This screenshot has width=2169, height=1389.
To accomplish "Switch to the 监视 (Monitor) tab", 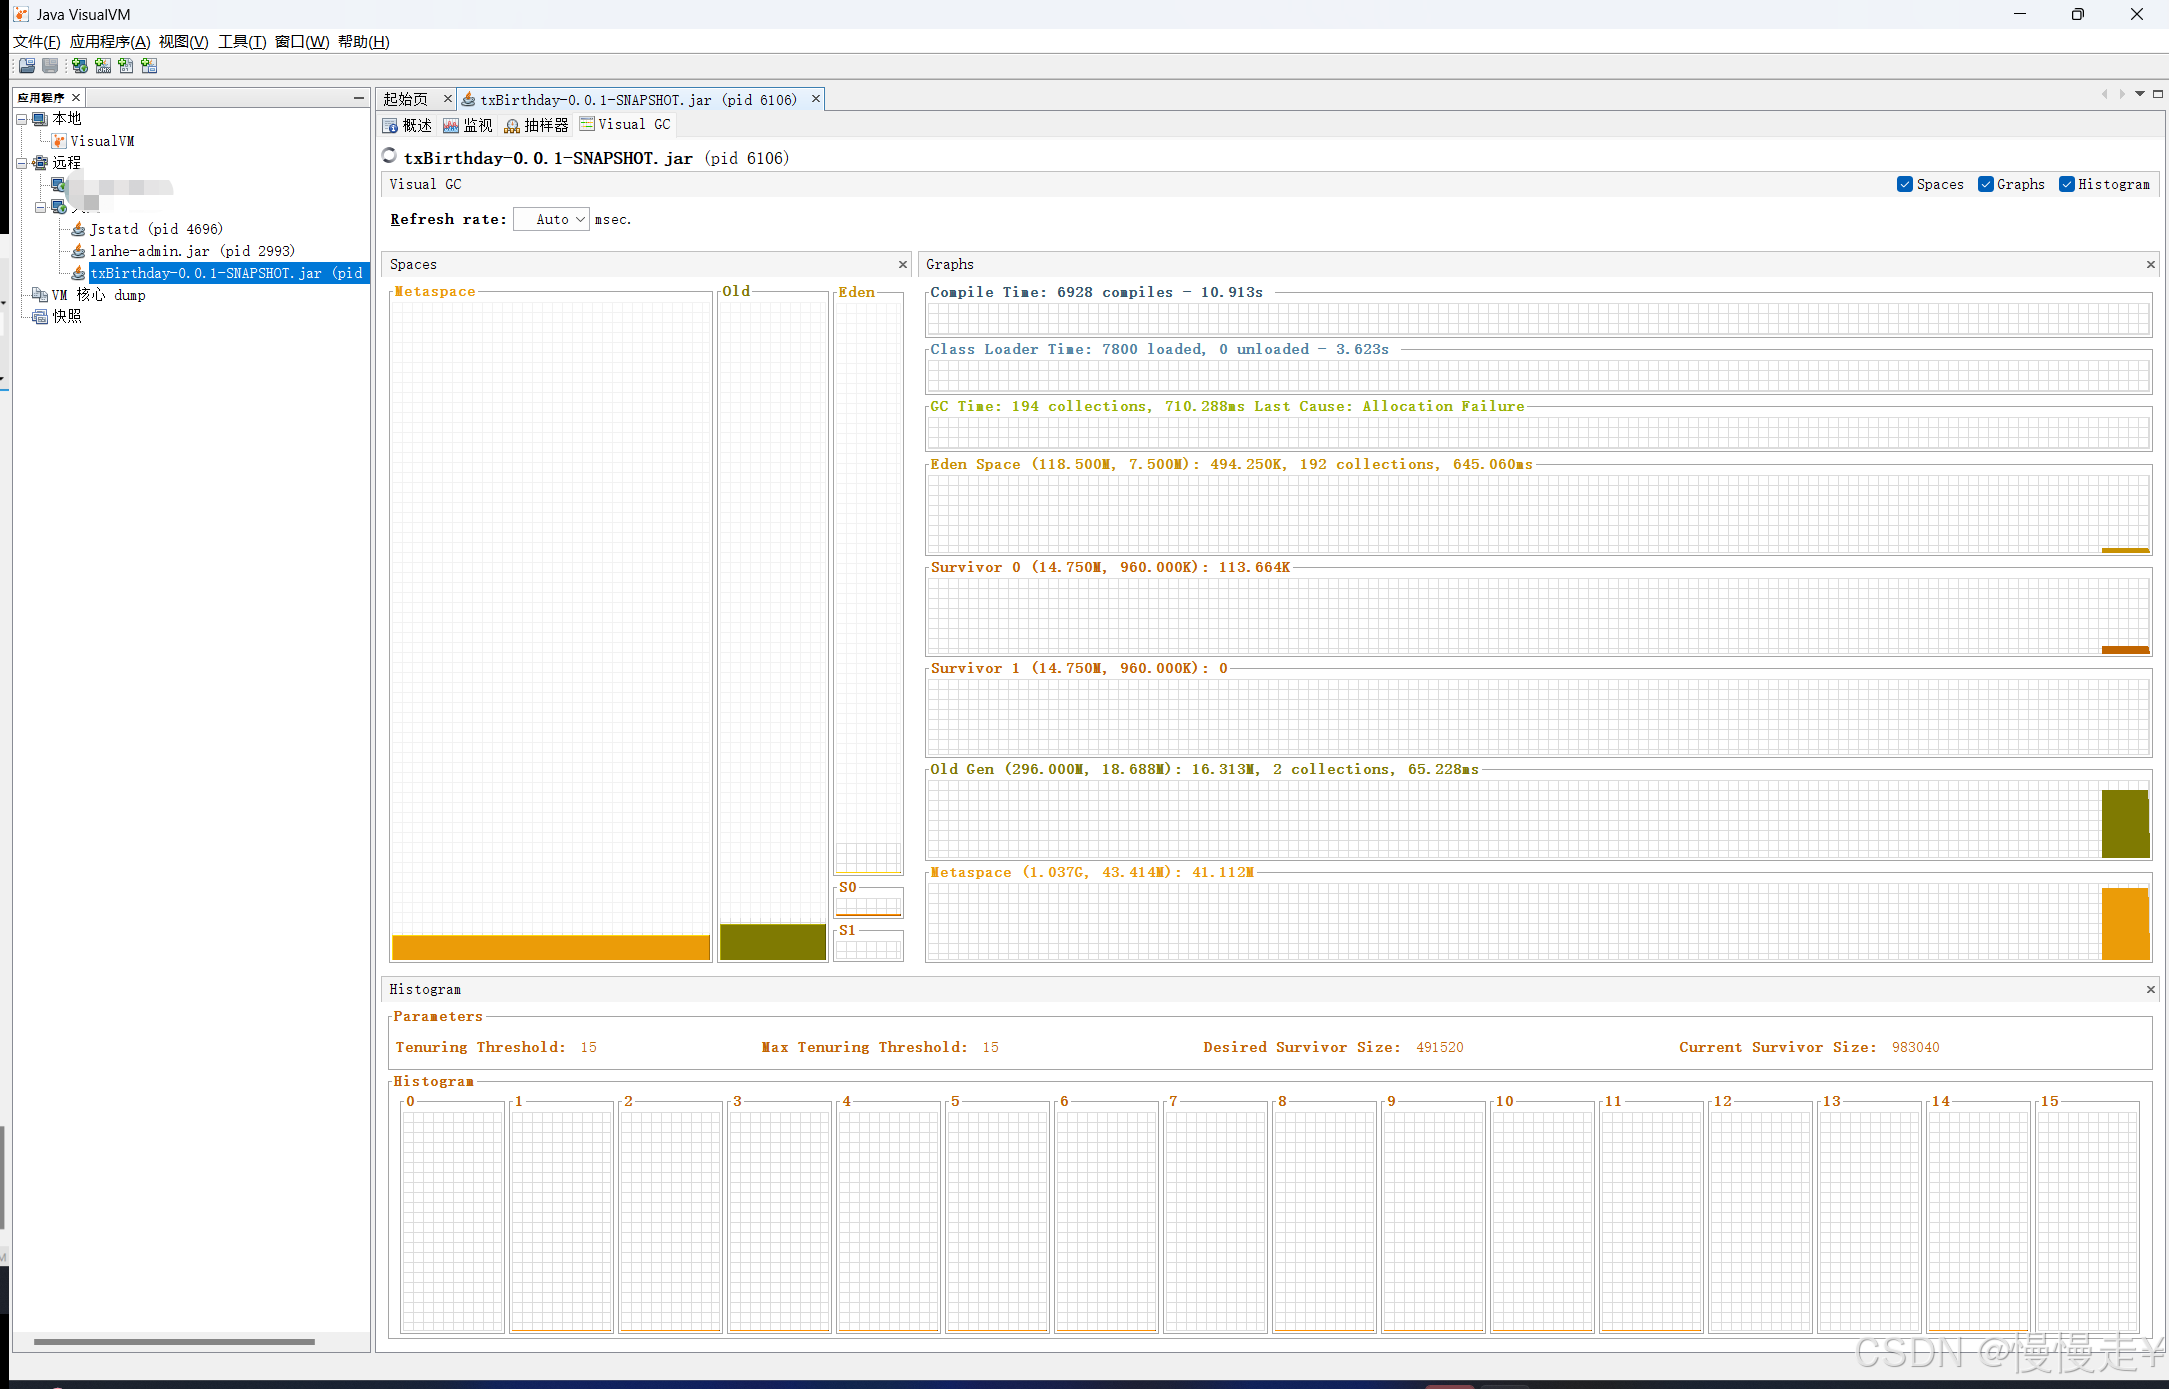I will pyautogui.click(x=468, y=125).
